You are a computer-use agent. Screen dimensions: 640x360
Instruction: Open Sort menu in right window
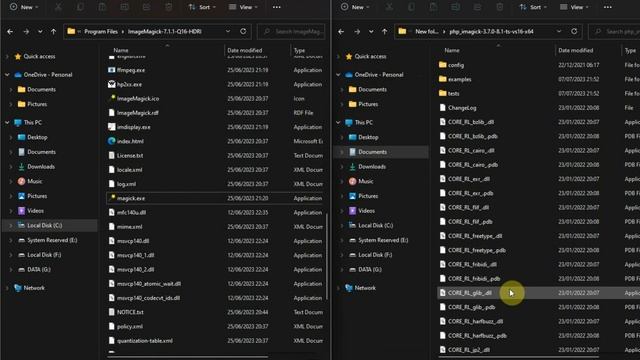[533, 7]
